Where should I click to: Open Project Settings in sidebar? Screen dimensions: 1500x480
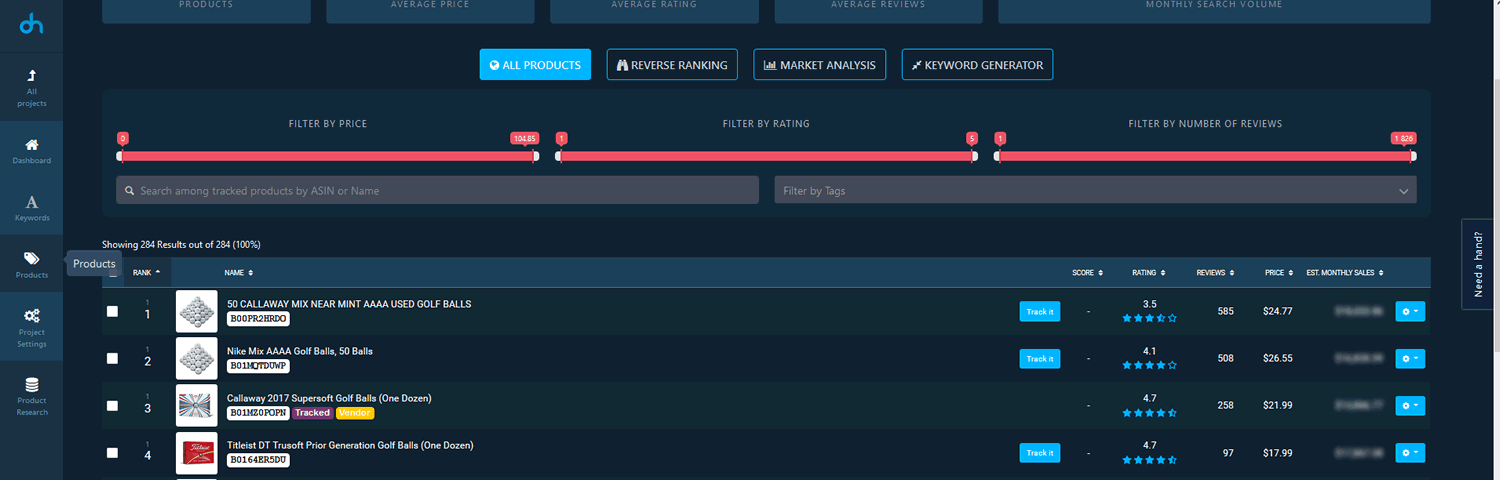point(32,327)
